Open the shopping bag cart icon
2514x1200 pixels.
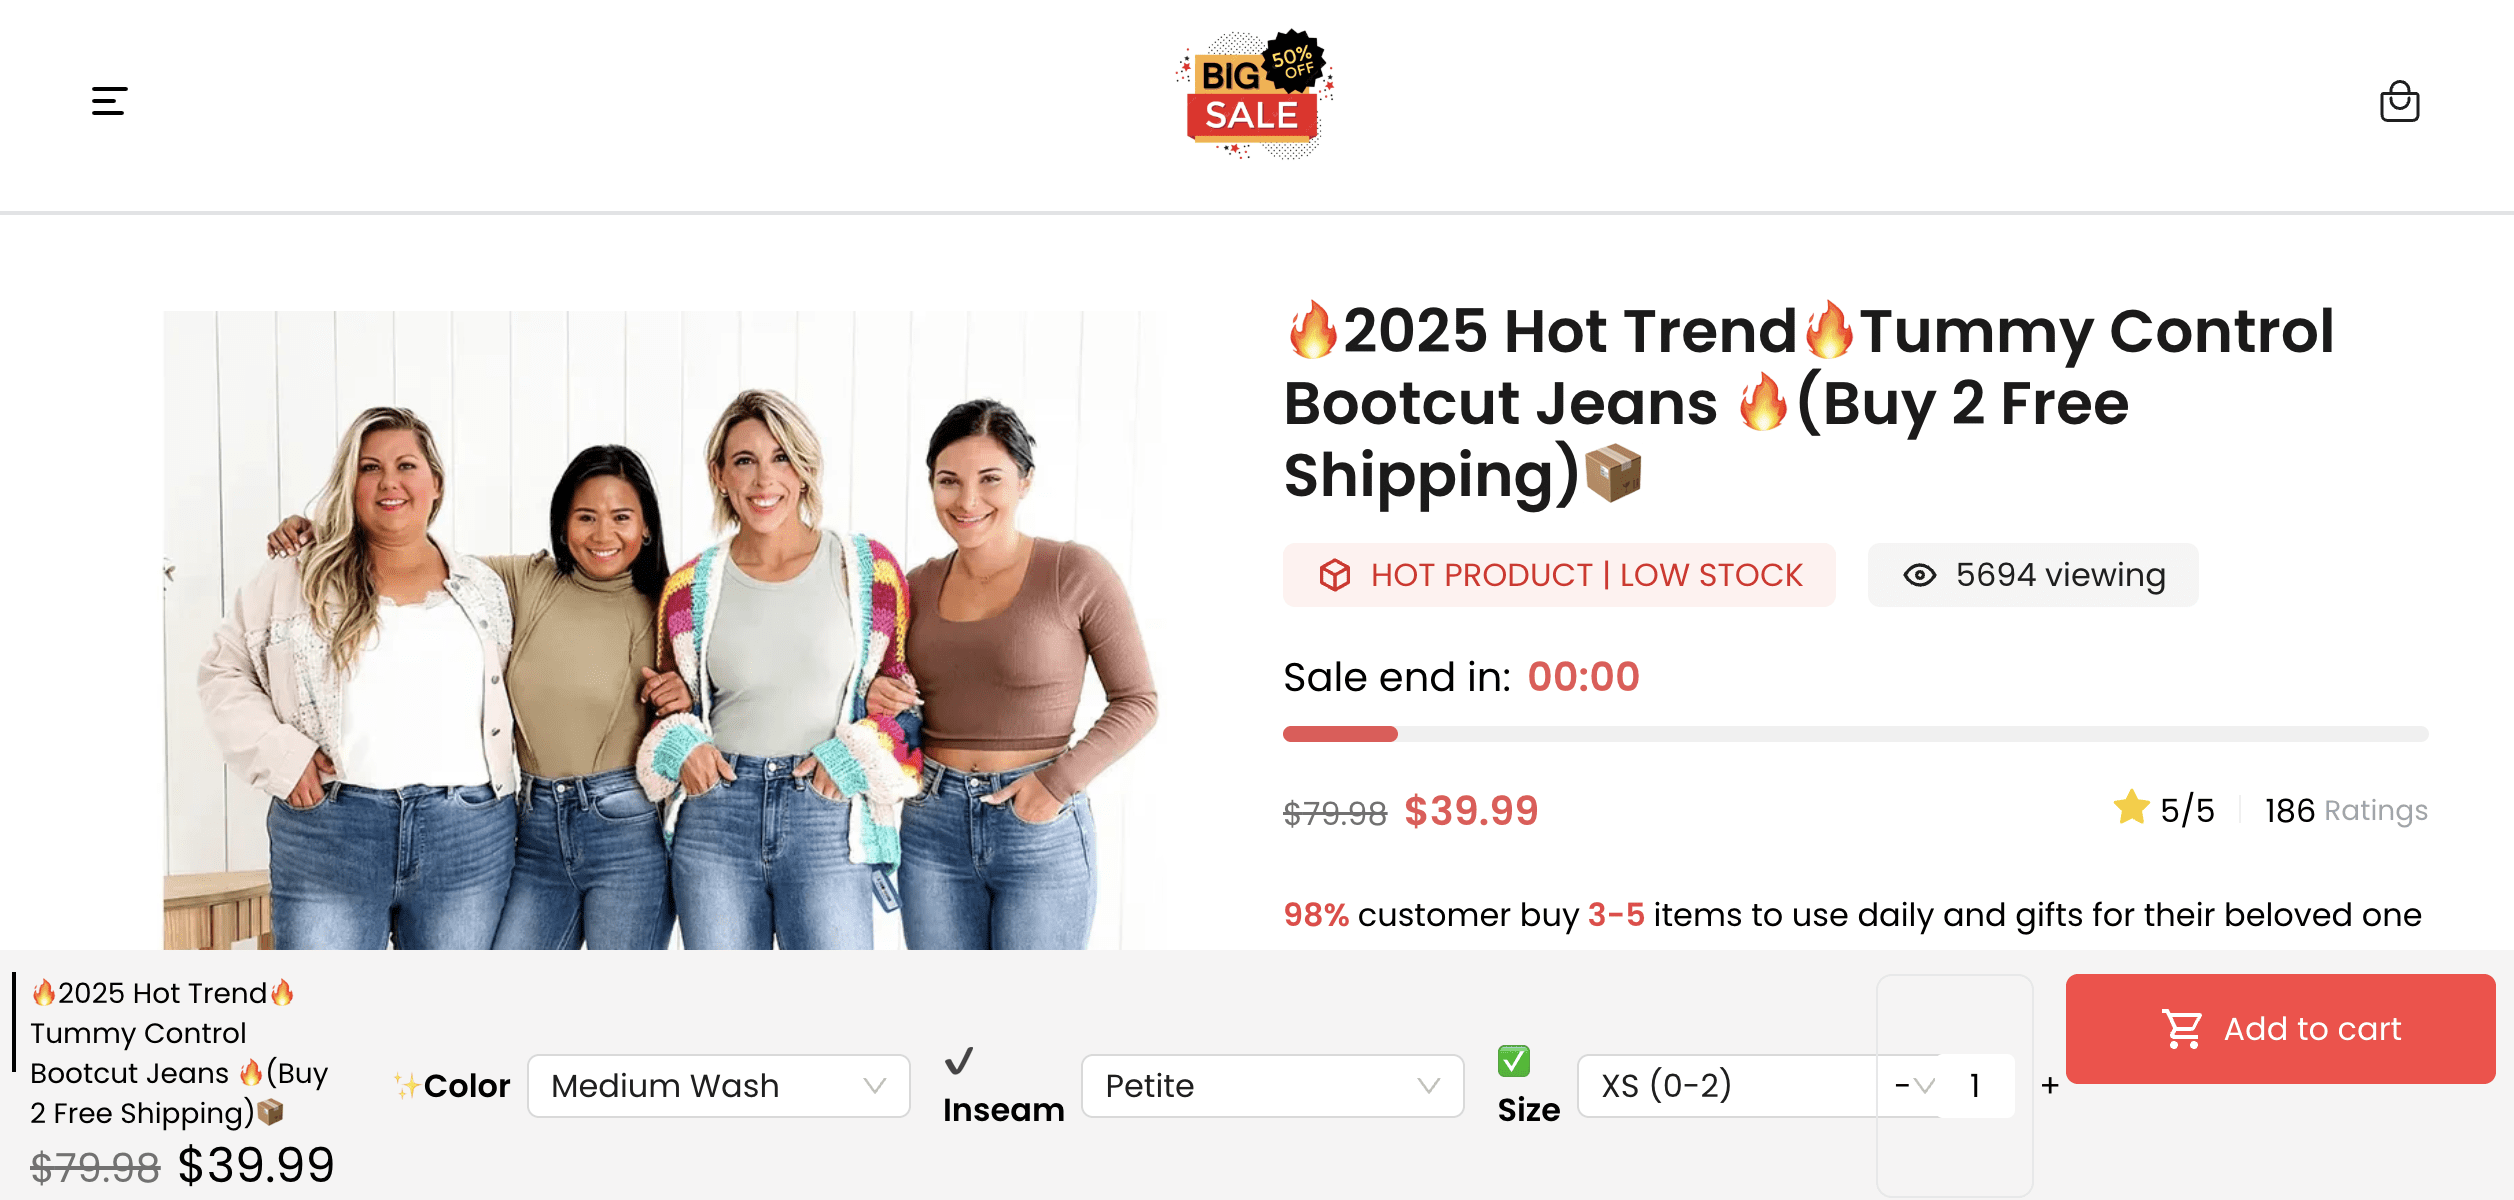[x=2399, y=101]
